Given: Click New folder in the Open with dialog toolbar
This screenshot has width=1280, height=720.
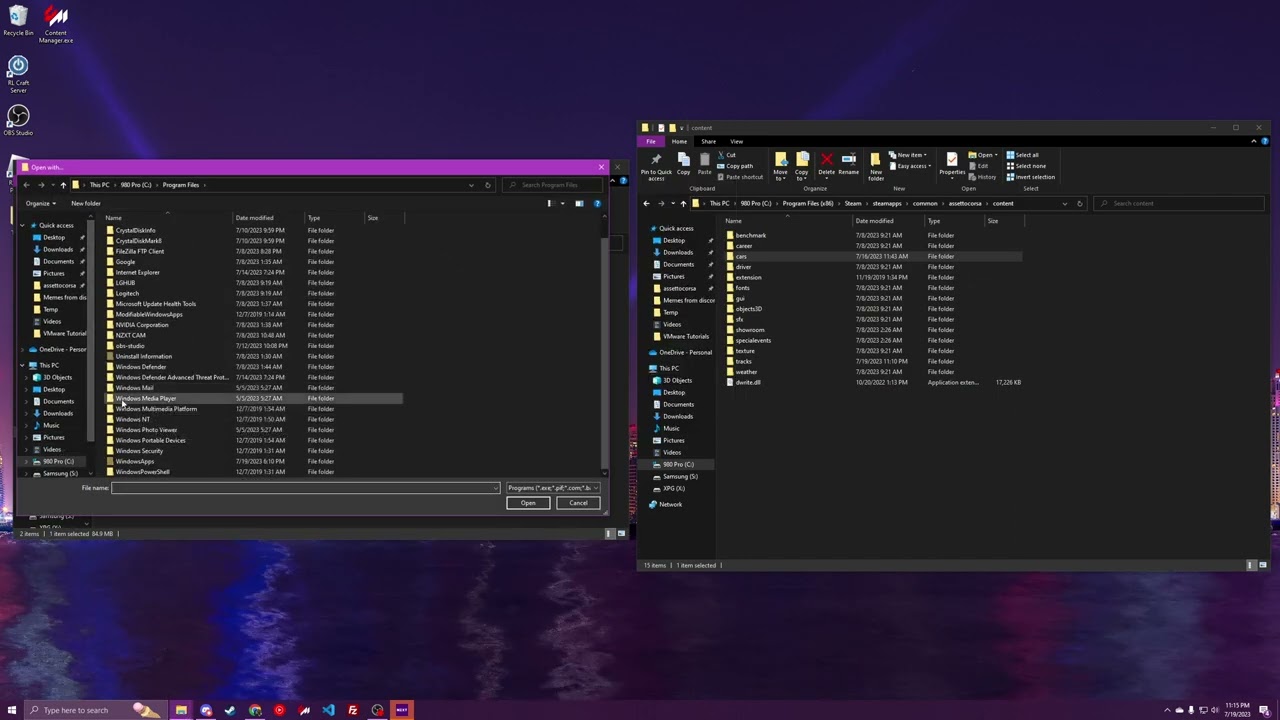Looking at the screenshot, I should click(x=86, y=203).
